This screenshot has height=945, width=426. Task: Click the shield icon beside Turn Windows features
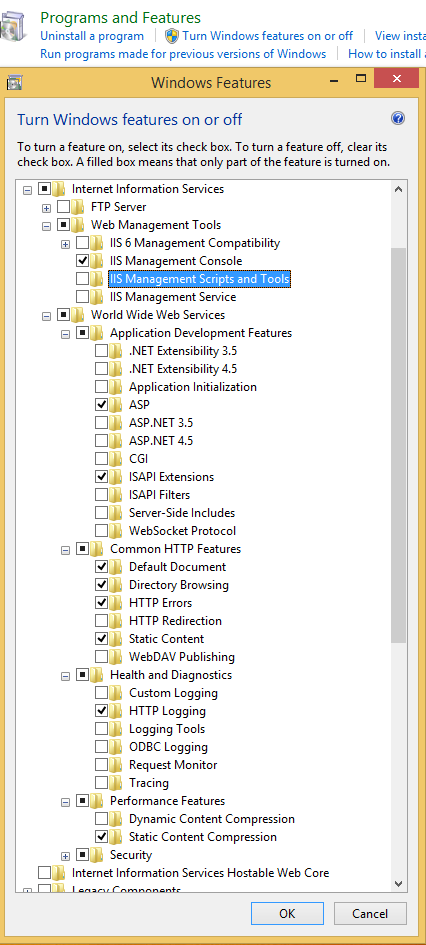click(x=172, y=36)
